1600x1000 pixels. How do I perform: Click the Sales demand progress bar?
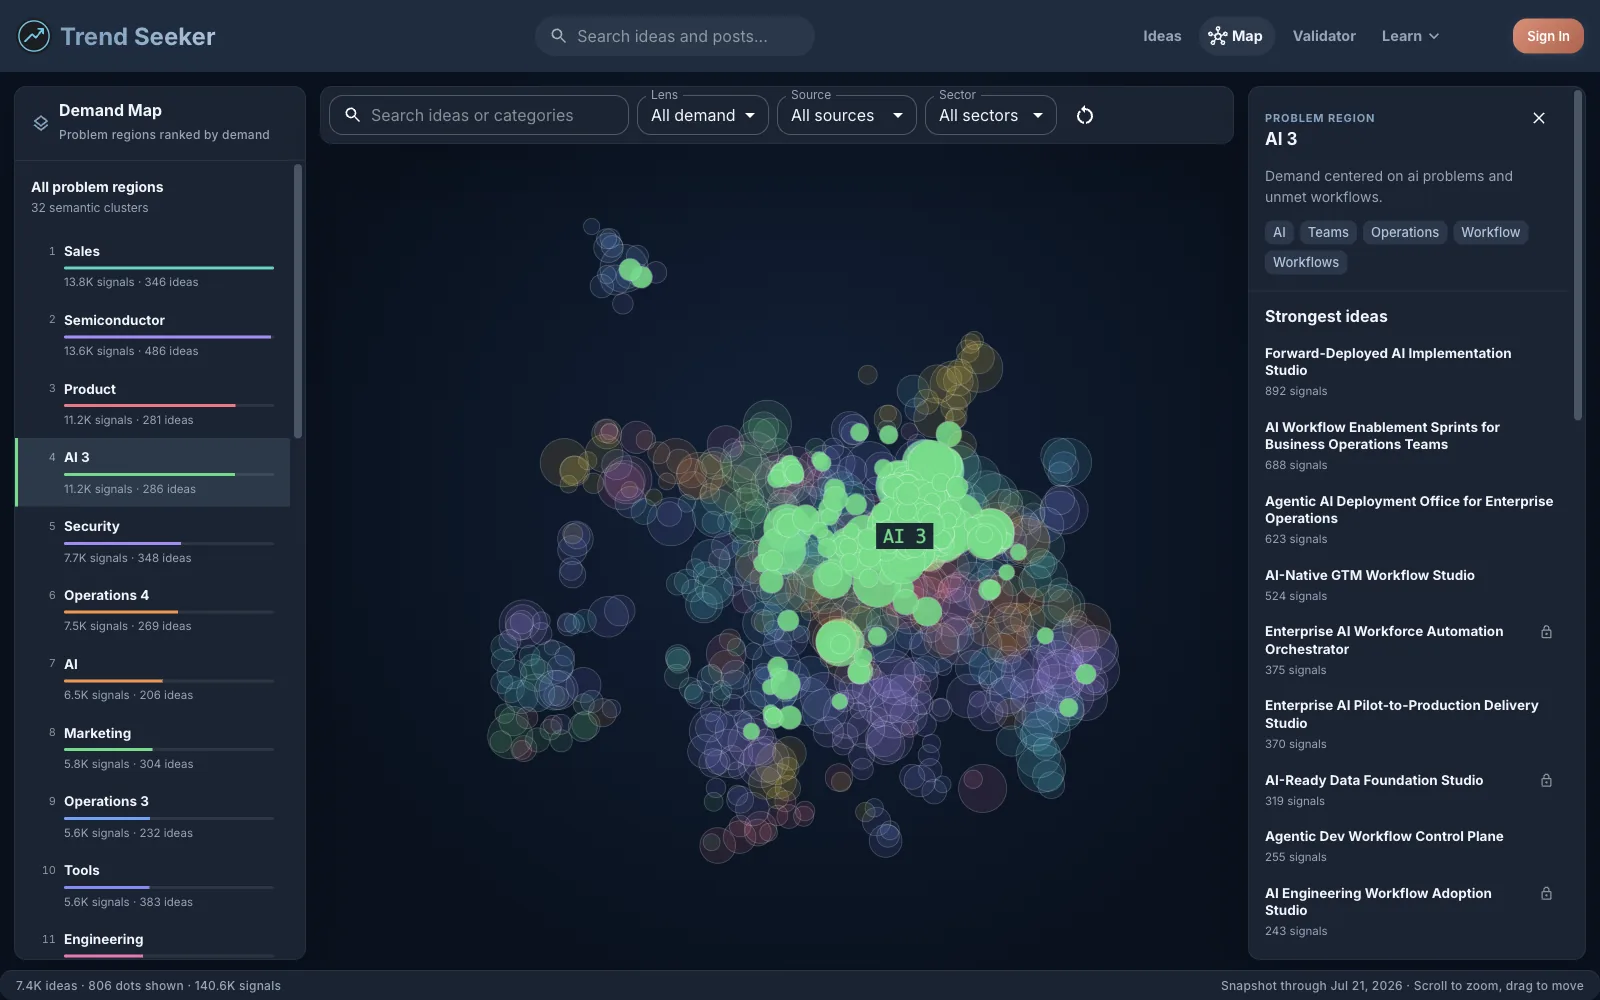click(x=169, y=268)
